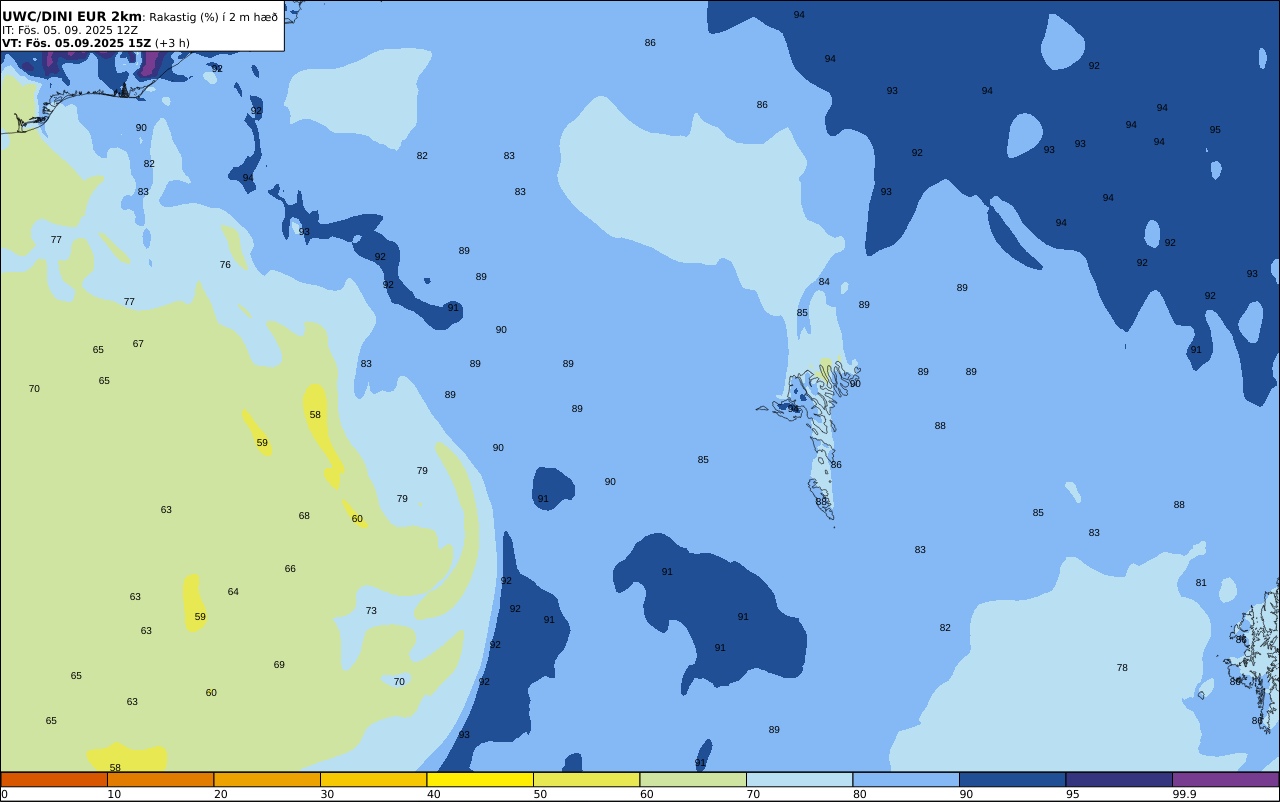Image resolution: width=1280 pixels, height=802 pixels.
Task: Click the '40' legend tick label
Action: [x=433, y=794]
